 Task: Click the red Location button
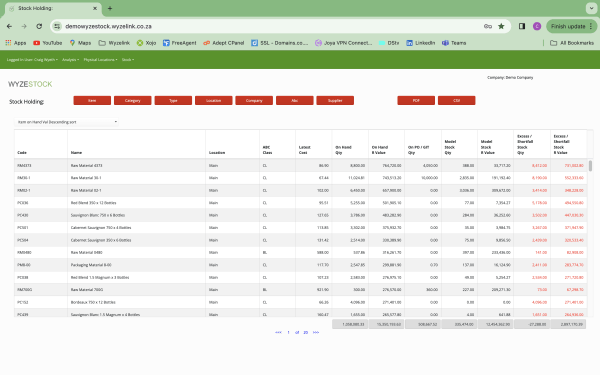tap(214, 101)
